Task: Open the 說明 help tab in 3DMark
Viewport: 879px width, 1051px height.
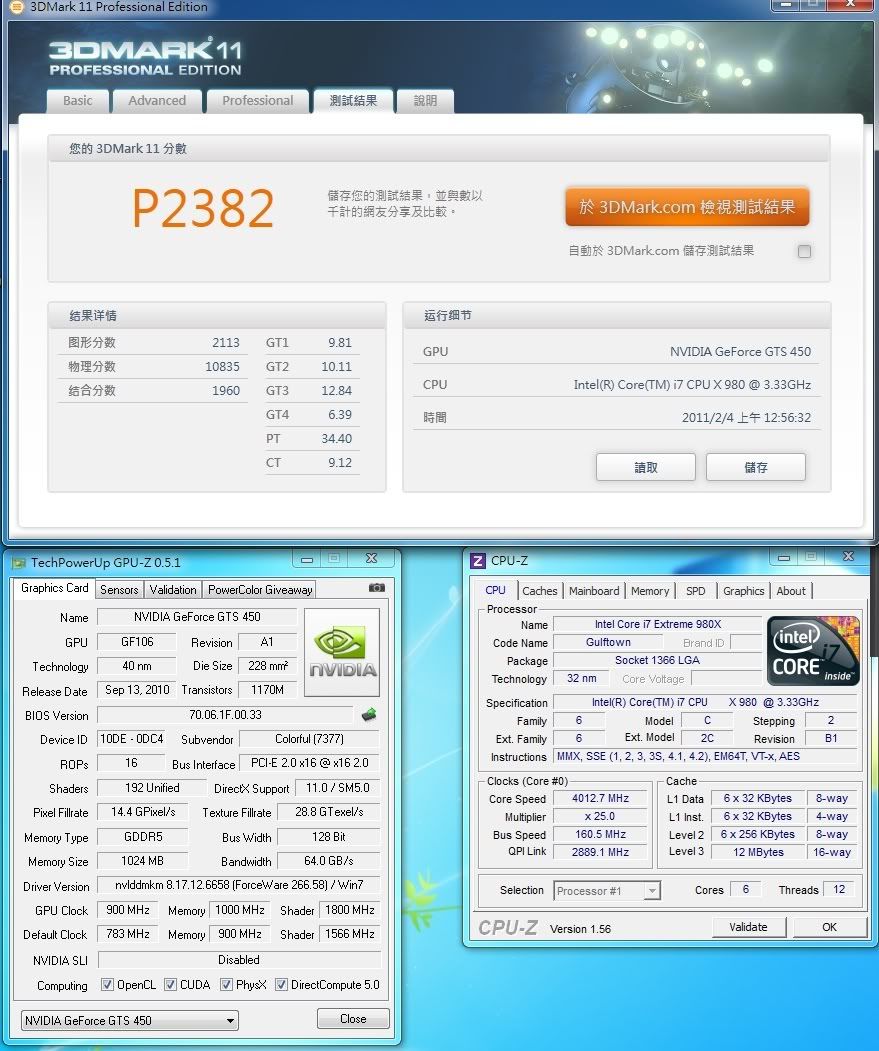Action: click(425, 101)
